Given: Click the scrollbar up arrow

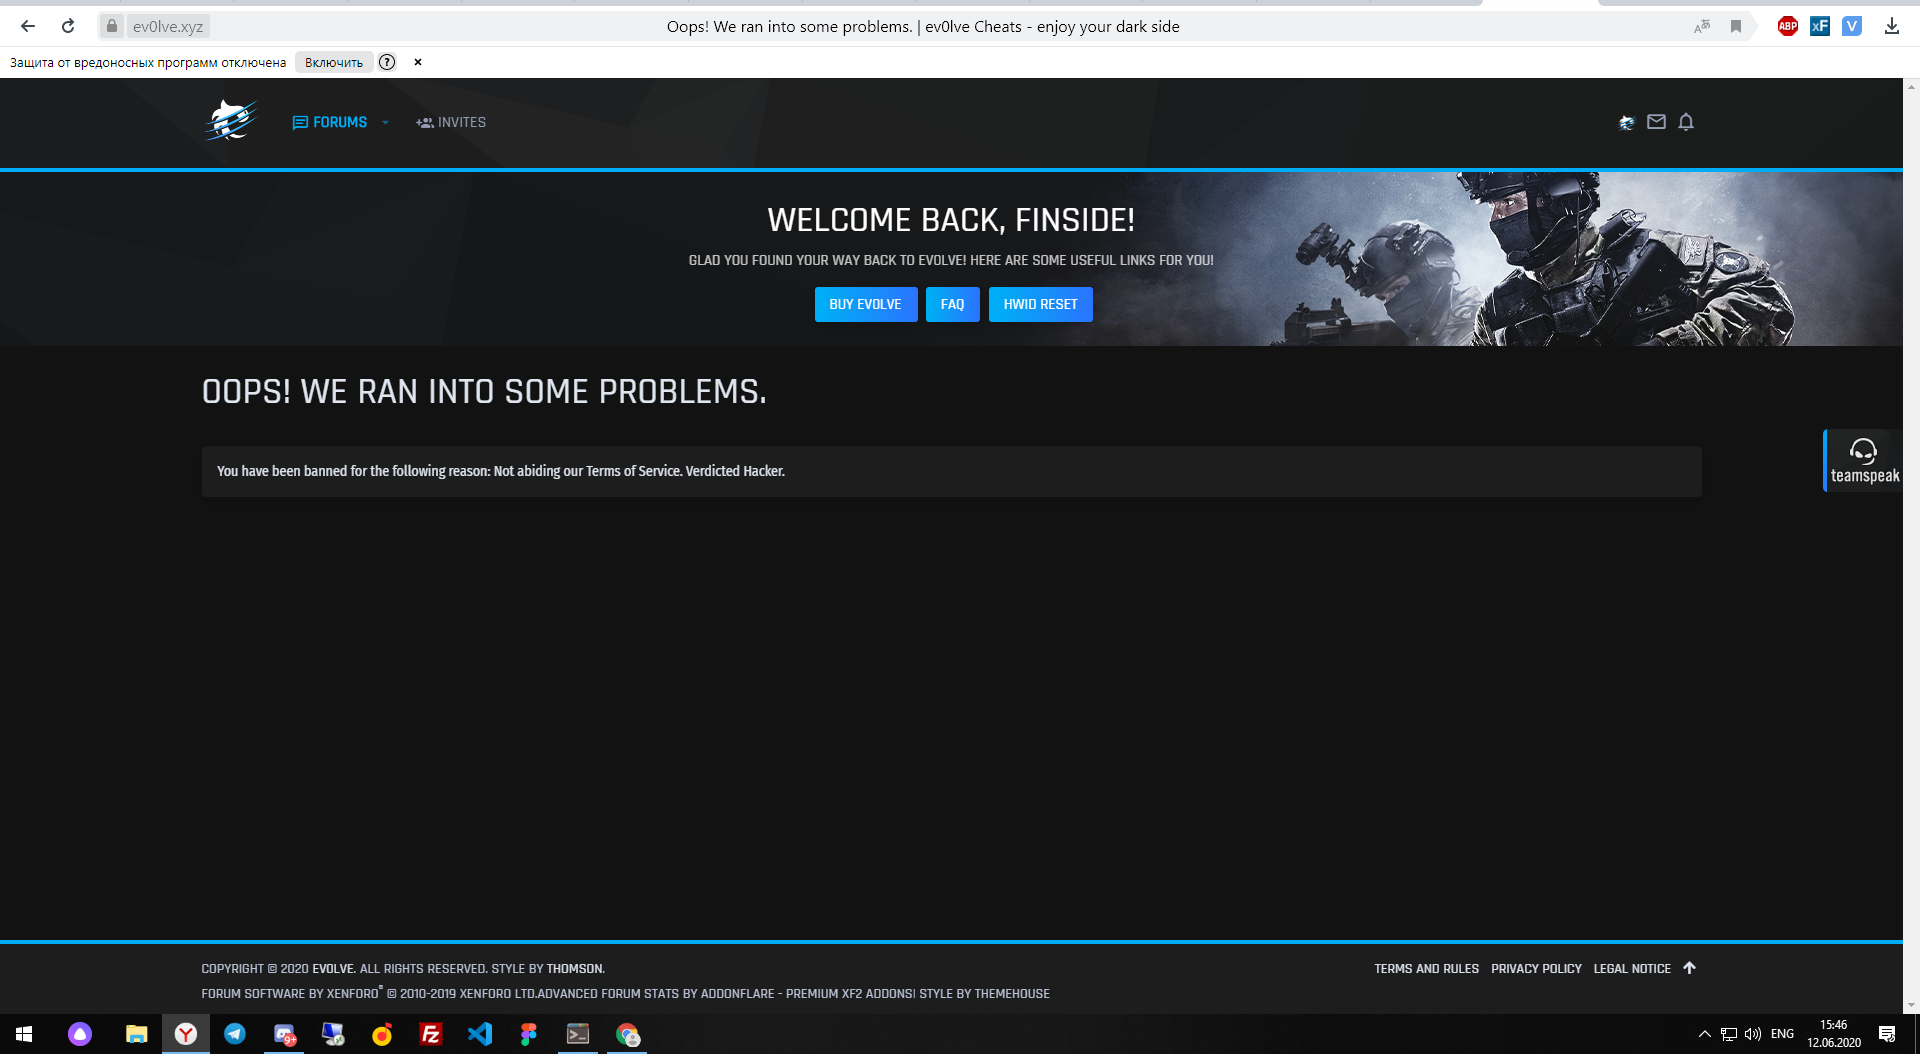Looking at the screenshot, I should coord(1911,87).
